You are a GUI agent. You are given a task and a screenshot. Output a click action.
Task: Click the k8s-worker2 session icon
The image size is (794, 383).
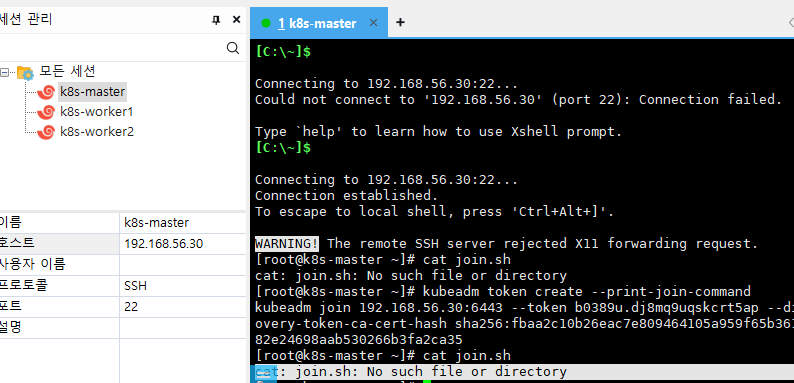tap(46, 132)
